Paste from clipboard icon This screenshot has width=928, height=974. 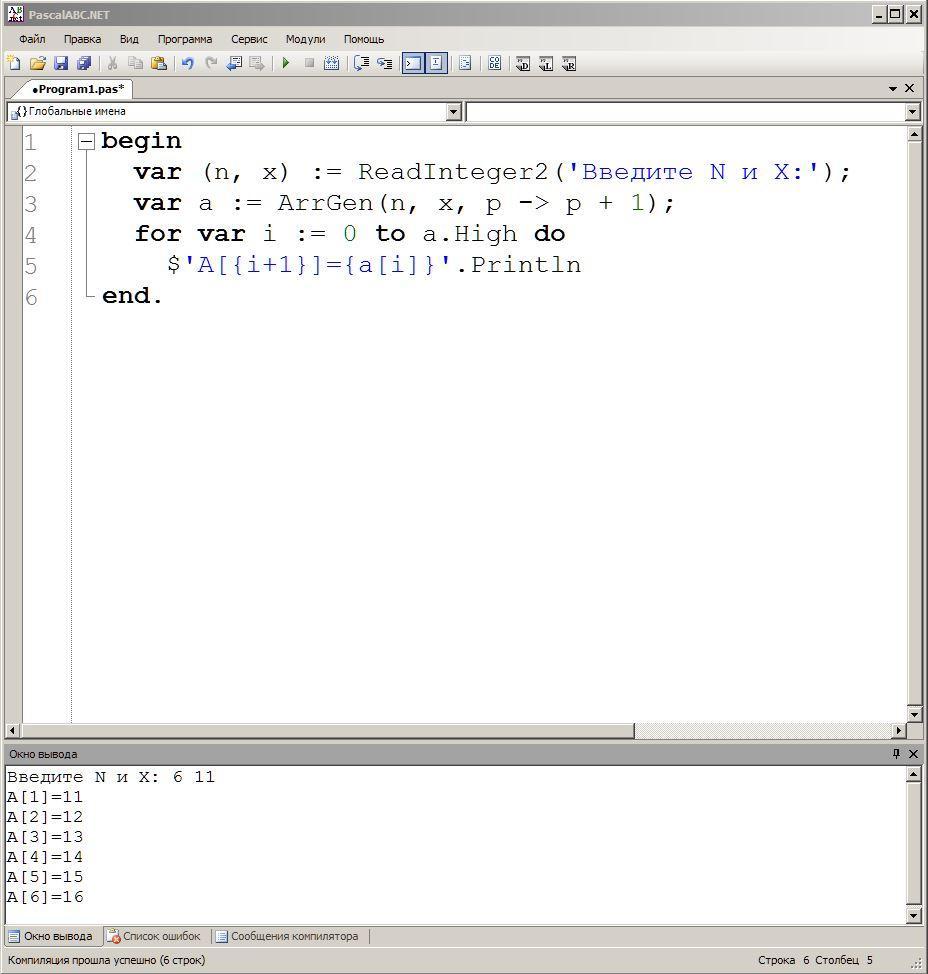(159, 63)
